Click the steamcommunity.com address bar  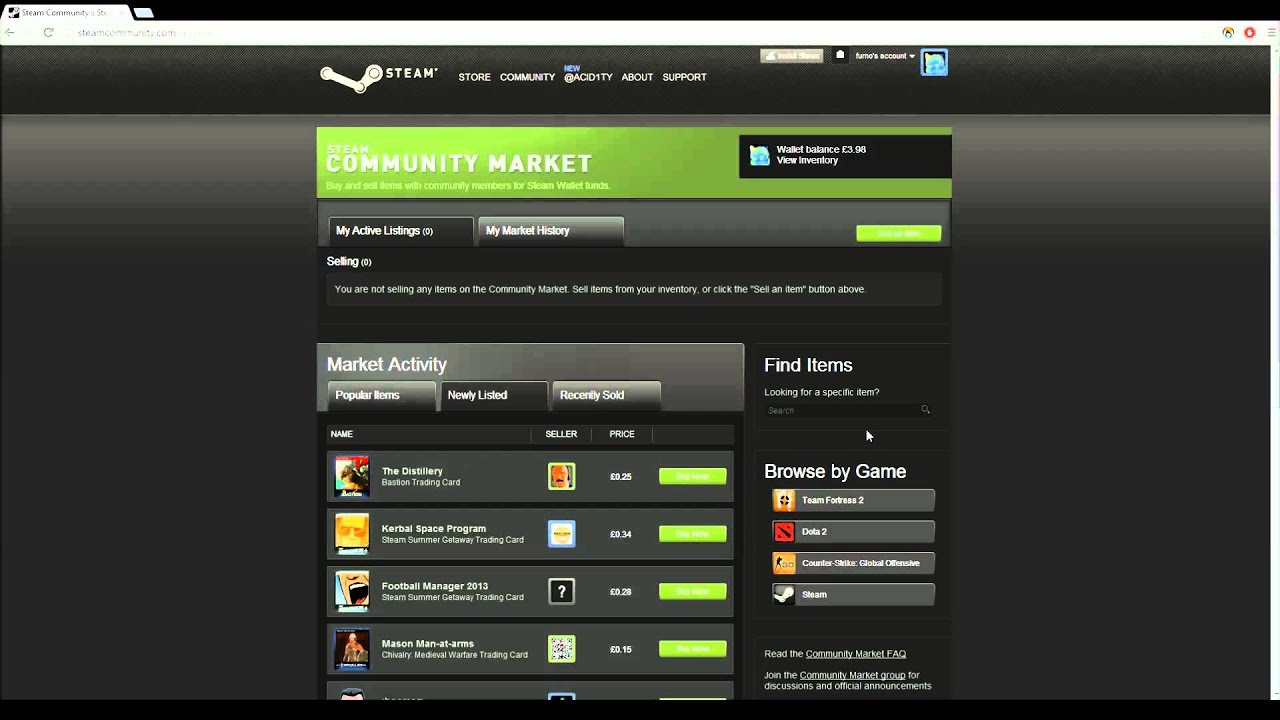click(640, 33)
